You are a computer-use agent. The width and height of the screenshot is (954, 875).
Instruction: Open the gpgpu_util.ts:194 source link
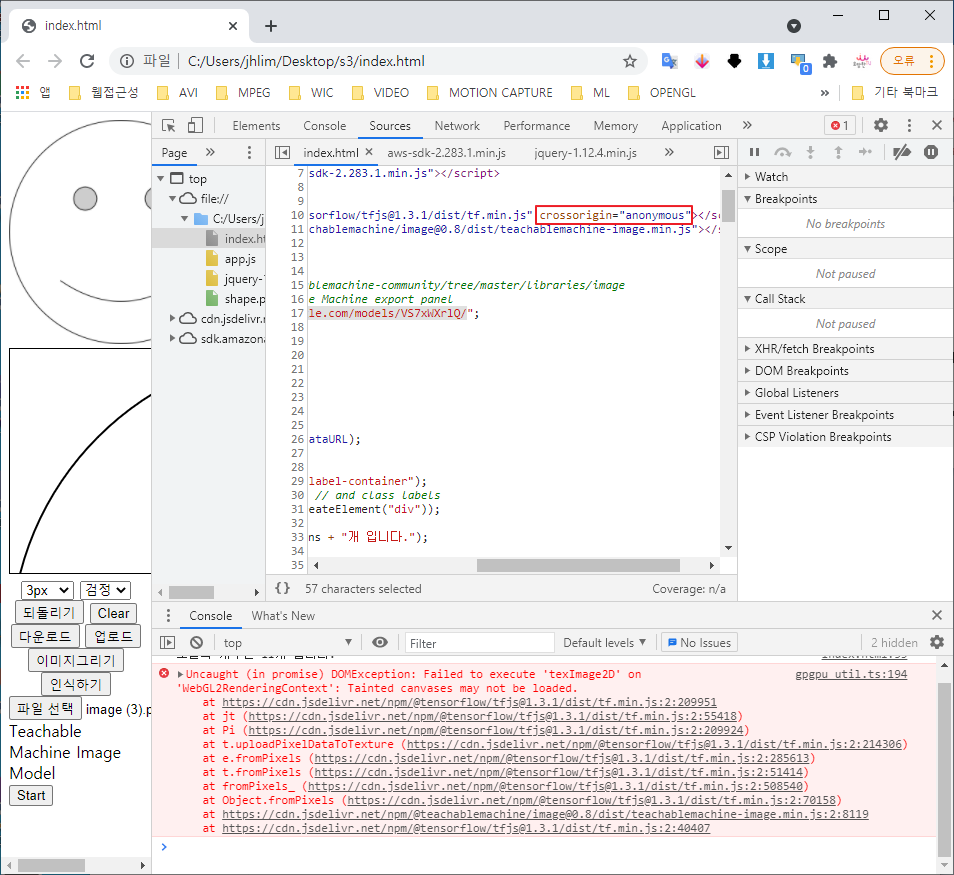coord(851,674)
